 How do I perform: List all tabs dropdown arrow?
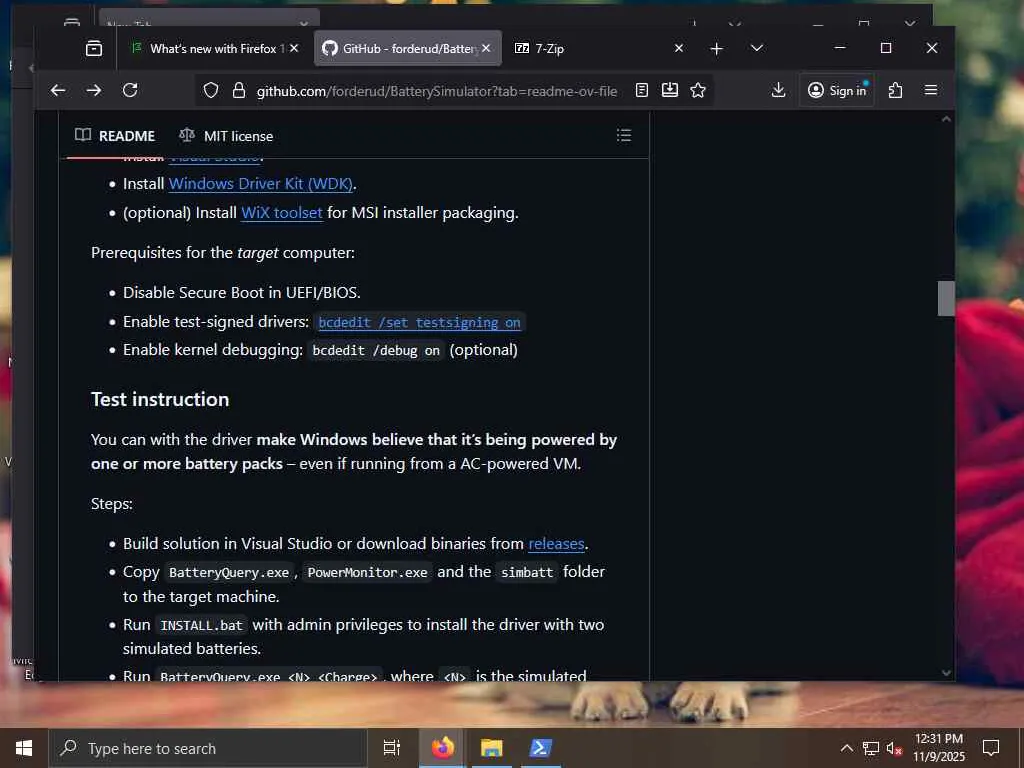pyautogui.click(x=757, y=48)
